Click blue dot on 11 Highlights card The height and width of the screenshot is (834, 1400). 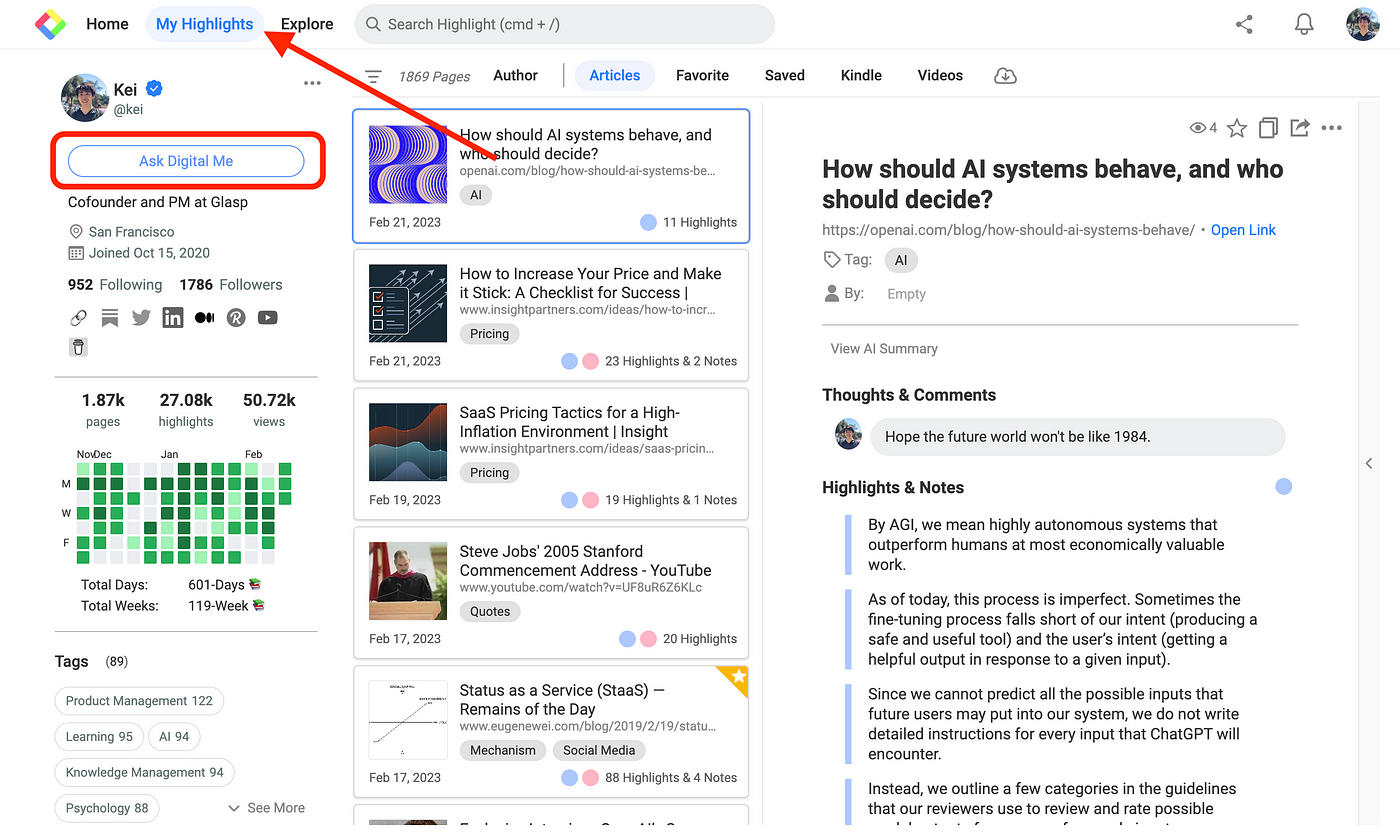[648, 222]
